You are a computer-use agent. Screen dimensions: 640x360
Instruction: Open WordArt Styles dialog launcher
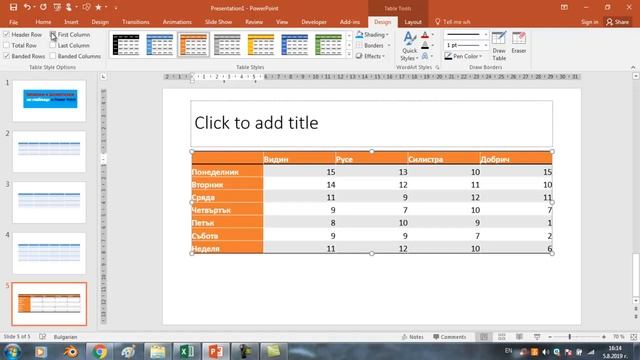point(437,67)
